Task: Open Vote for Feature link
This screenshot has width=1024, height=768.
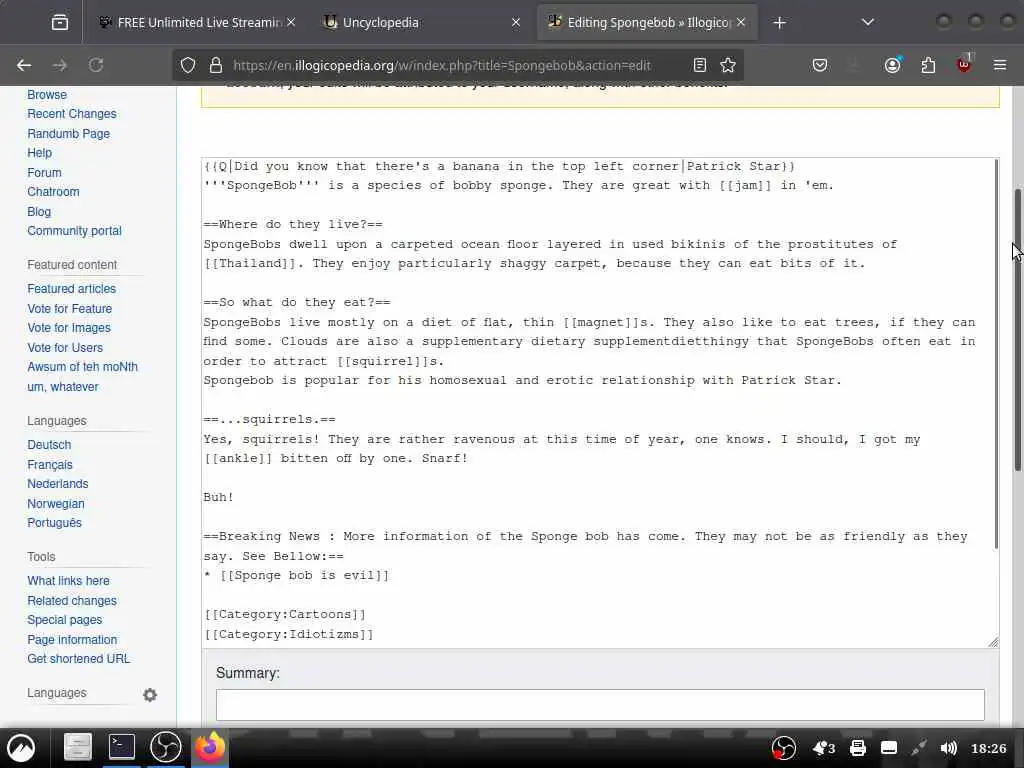Action: pos(70,308)
